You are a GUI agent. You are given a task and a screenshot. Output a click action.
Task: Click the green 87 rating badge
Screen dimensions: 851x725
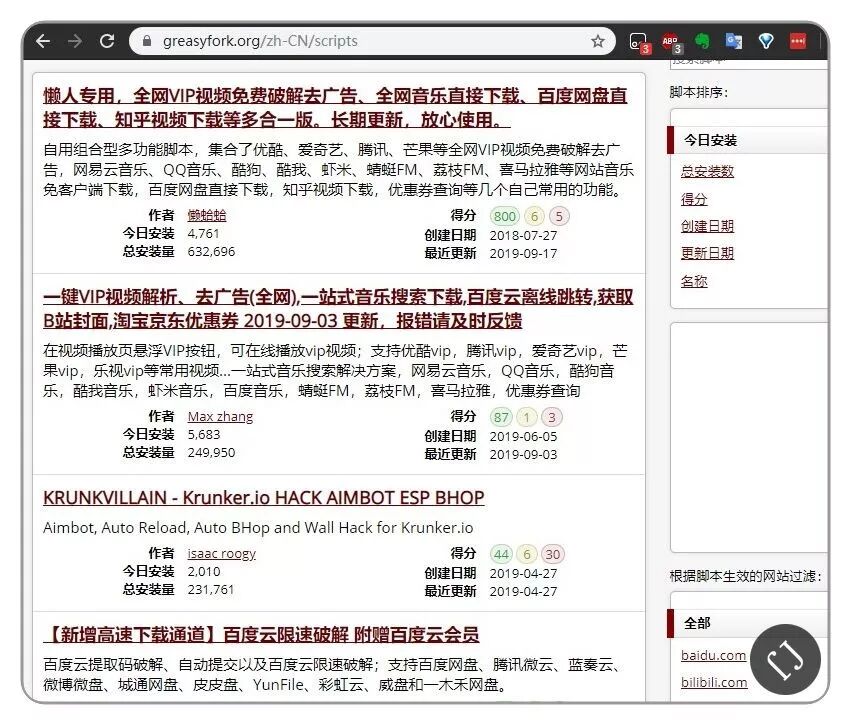tap(501, 417)
